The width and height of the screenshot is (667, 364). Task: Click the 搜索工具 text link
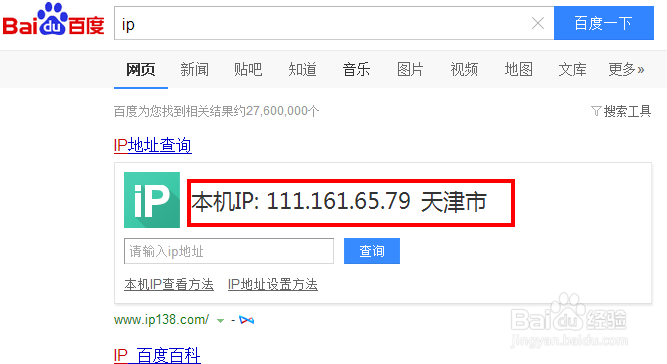pos(627,111)
